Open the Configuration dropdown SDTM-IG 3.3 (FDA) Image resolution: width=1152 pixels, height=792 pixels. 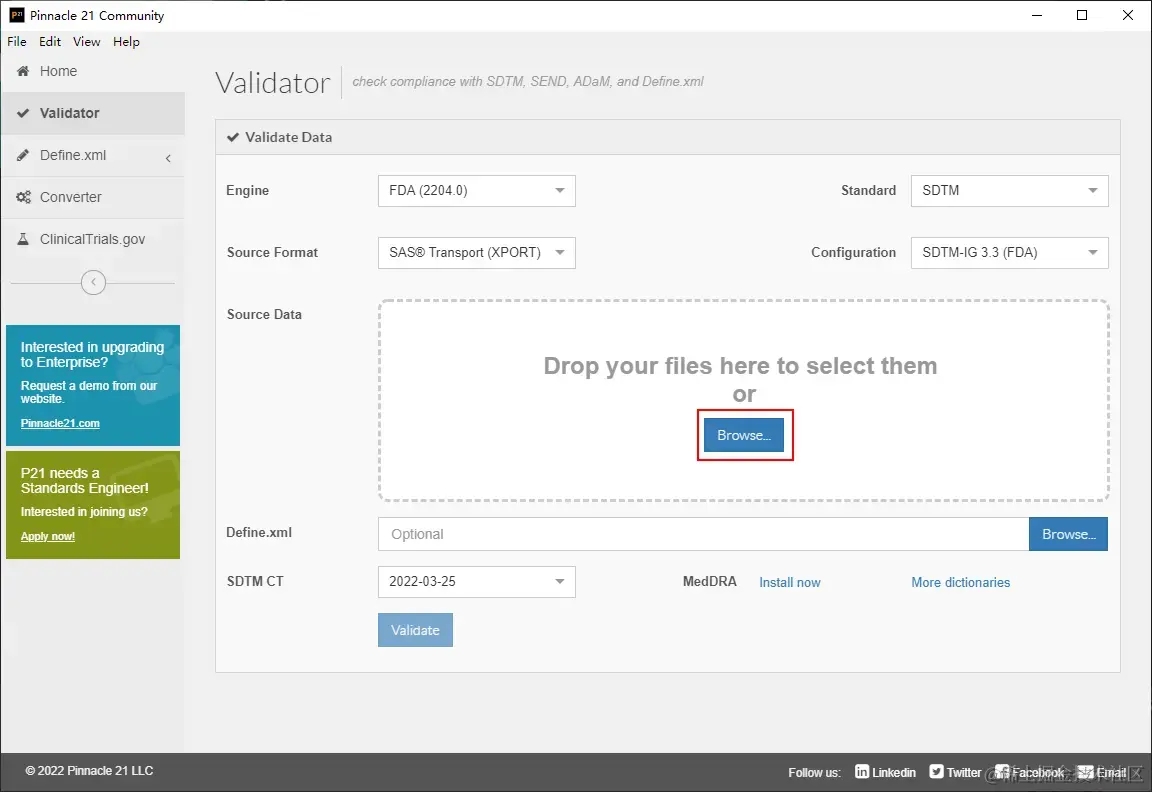tap(1009, 253)
